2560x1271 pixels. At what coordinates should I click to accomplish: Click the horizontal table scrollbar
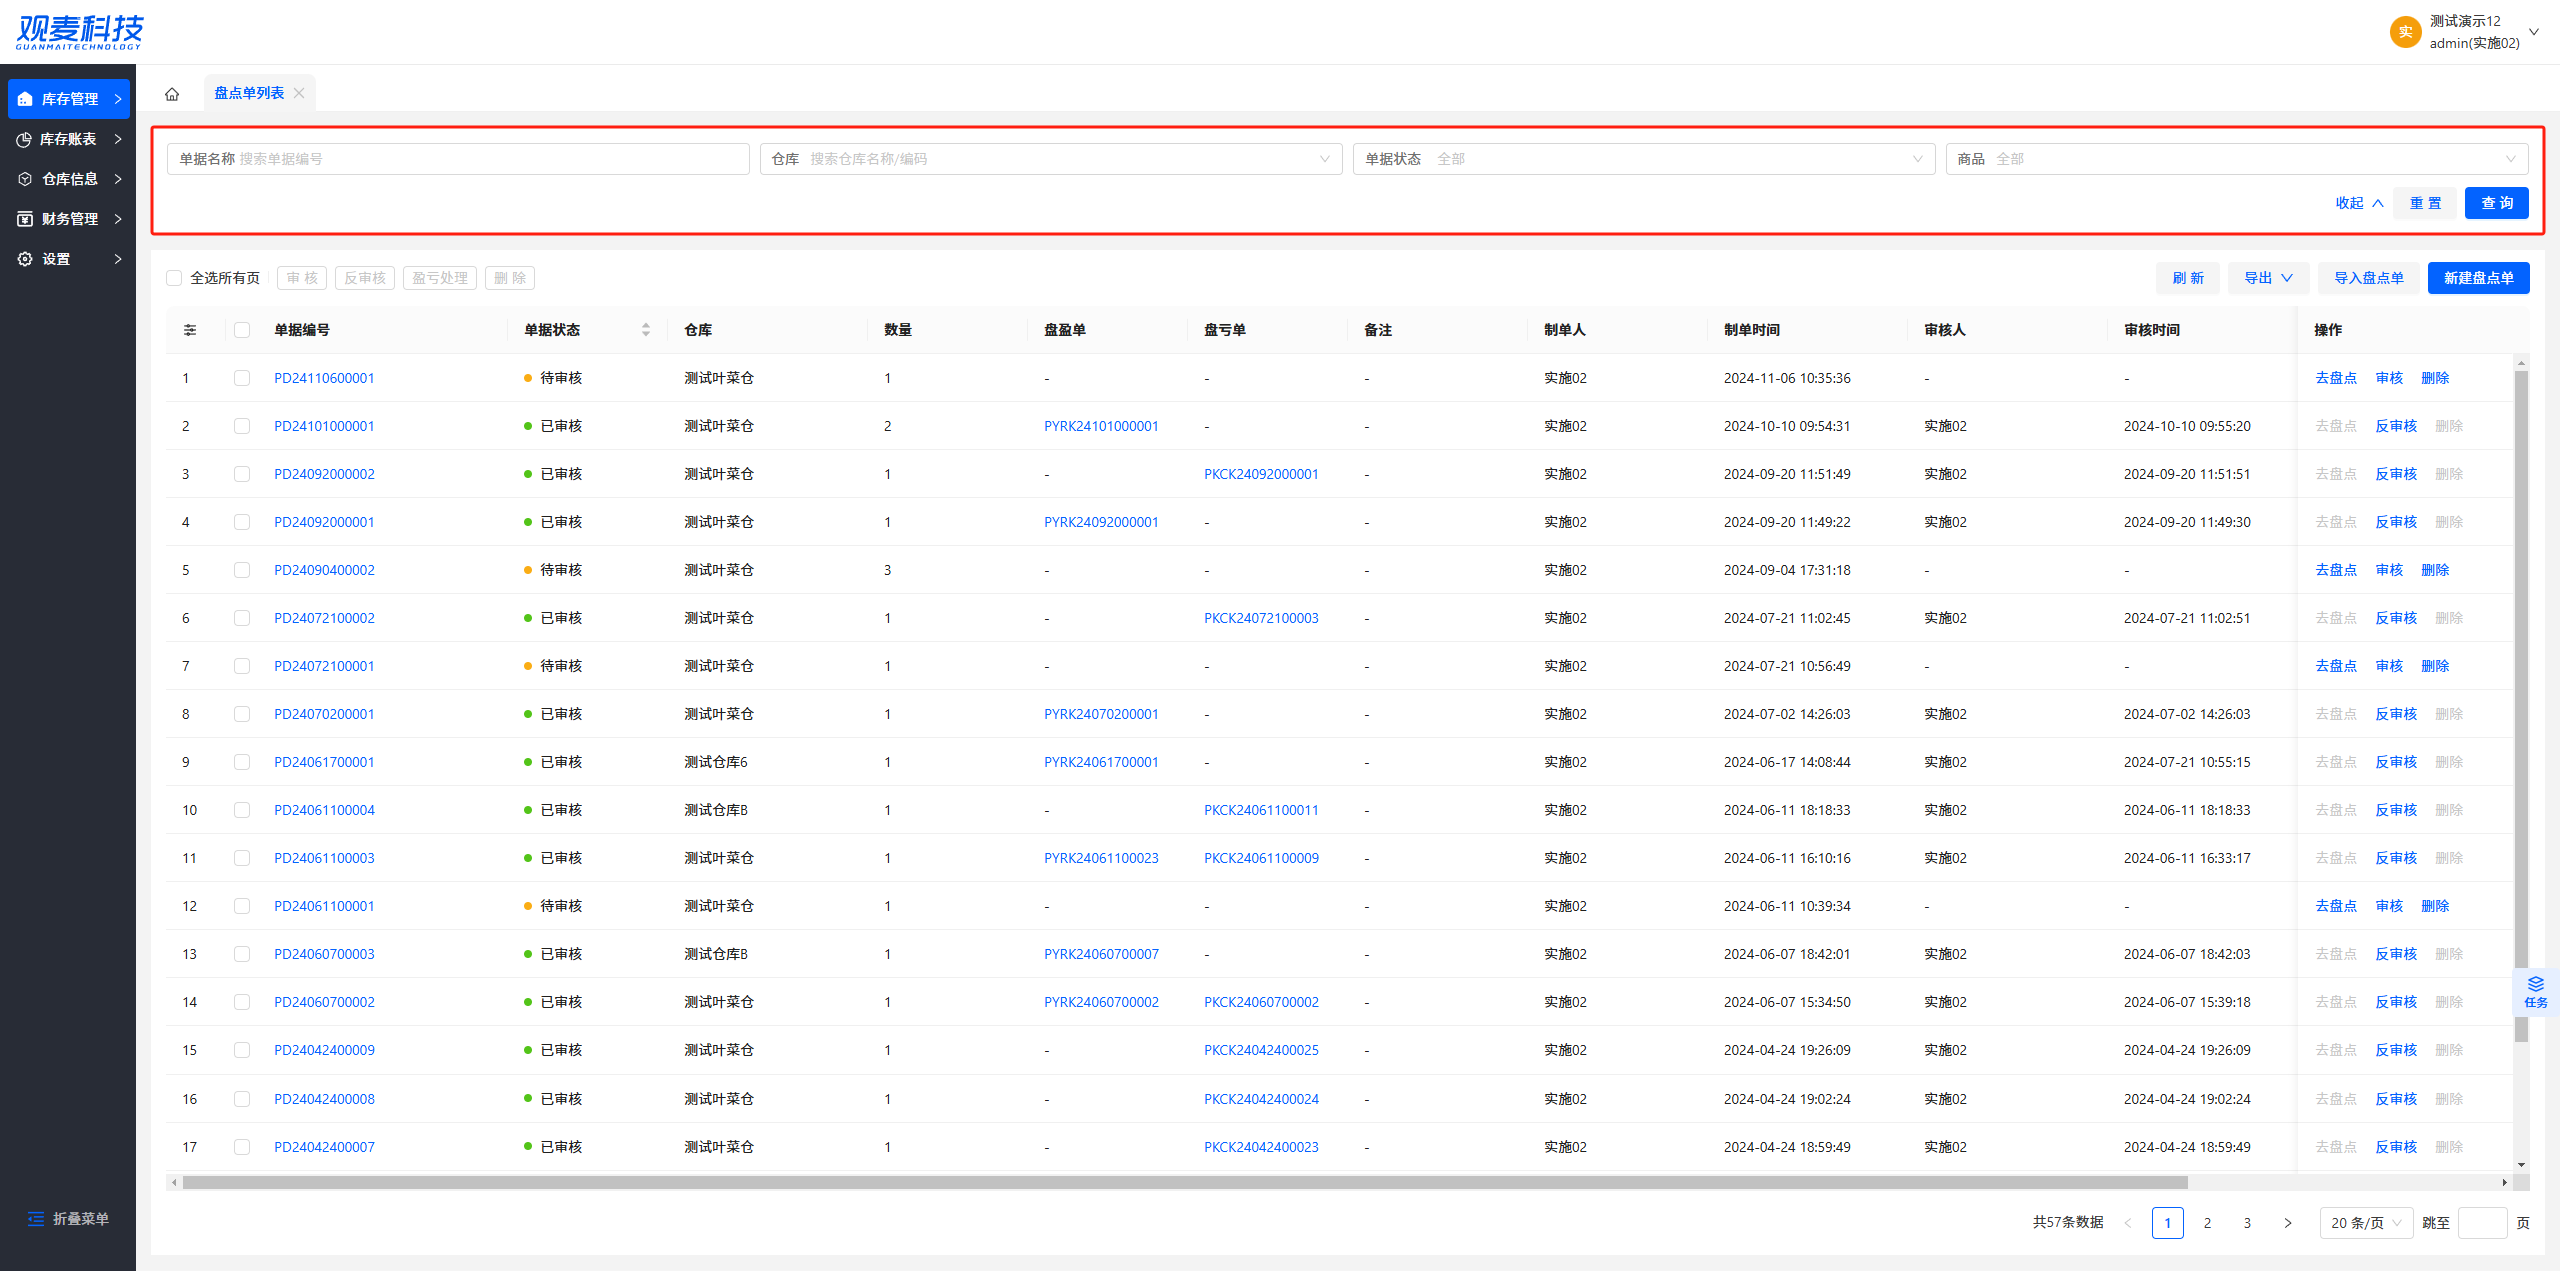(x=1185, y=1182)
